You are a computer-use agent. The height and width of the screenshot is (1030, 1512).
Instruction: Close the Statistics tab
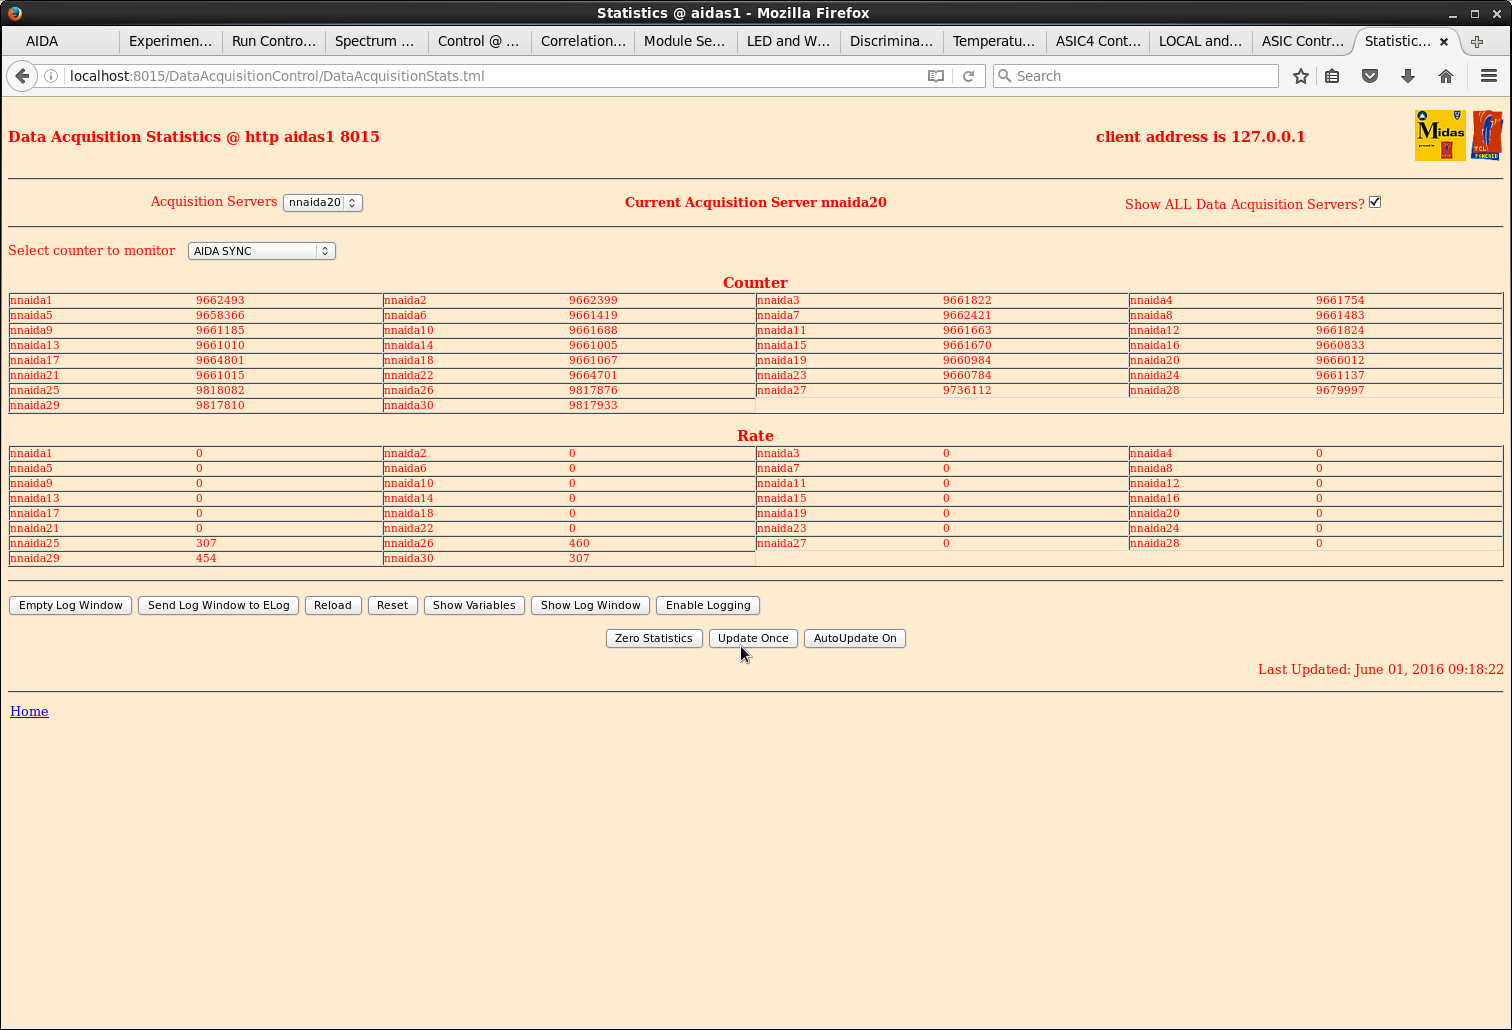tap(1443, 42)
